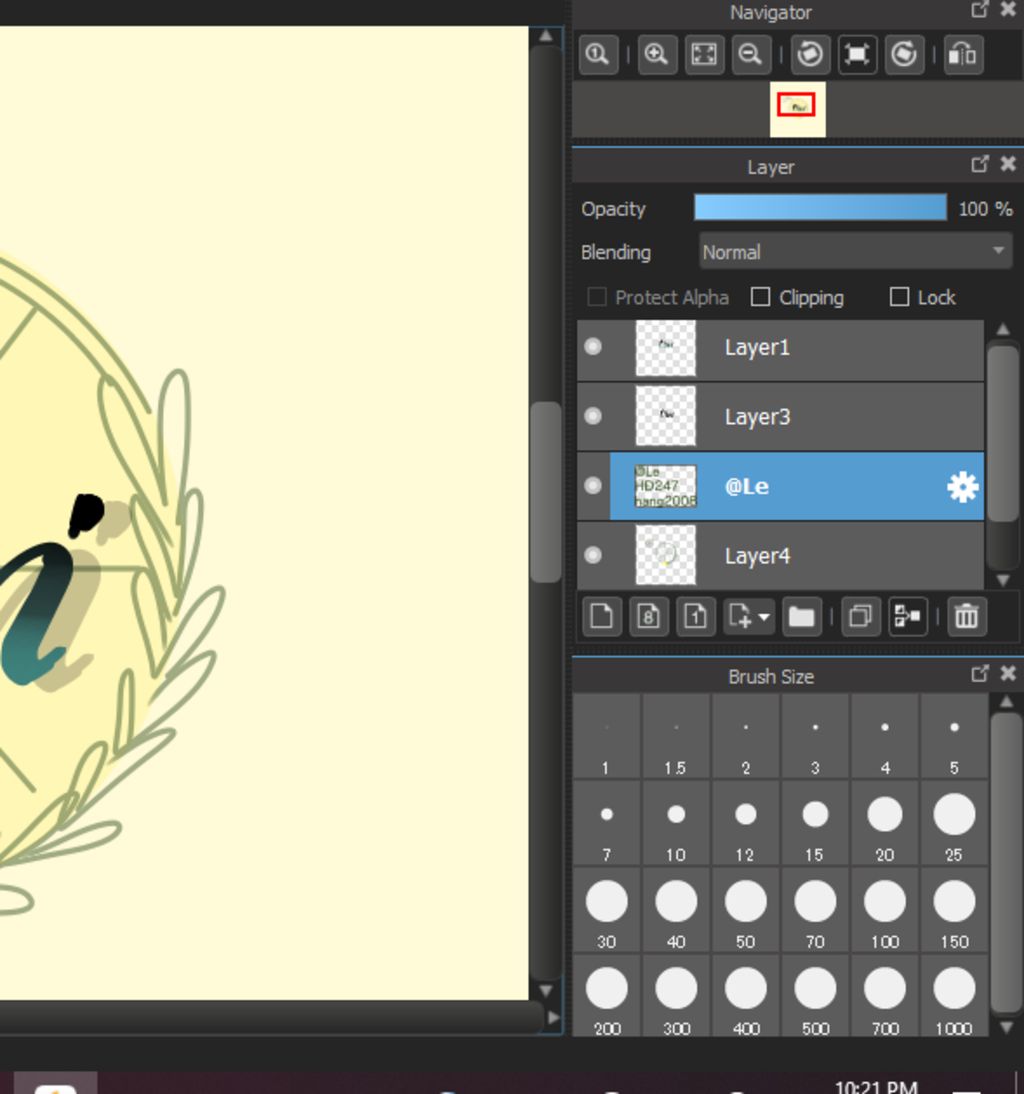Zoom in using the Navigator plus magnifier
This screenshot has height=1094, width=1024.
656,54
